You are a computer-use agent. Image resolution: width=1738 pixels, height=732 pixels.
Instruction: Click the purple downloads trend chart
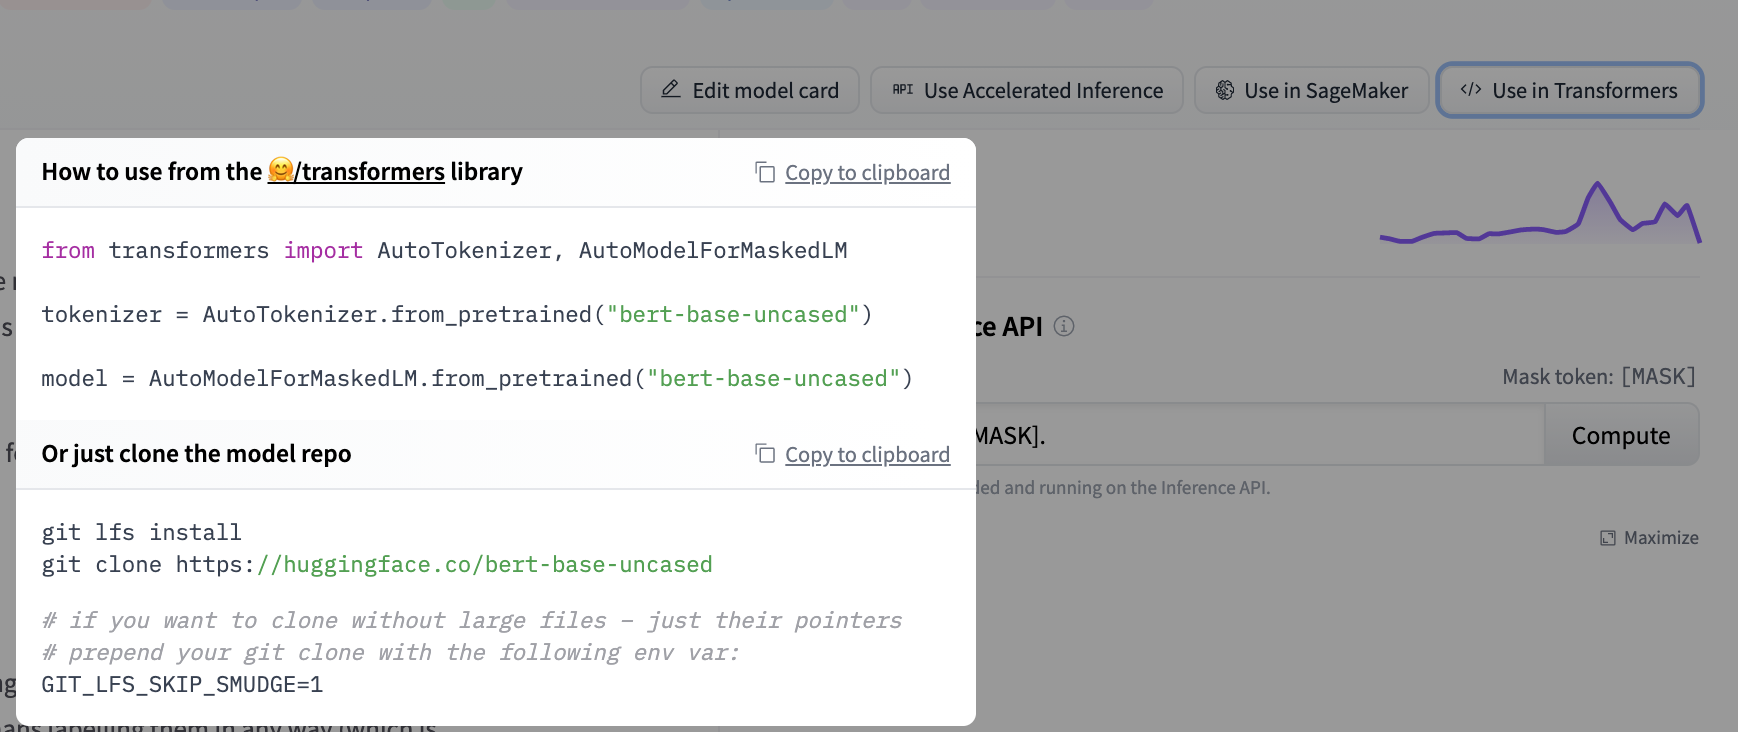pos(1540,215)
